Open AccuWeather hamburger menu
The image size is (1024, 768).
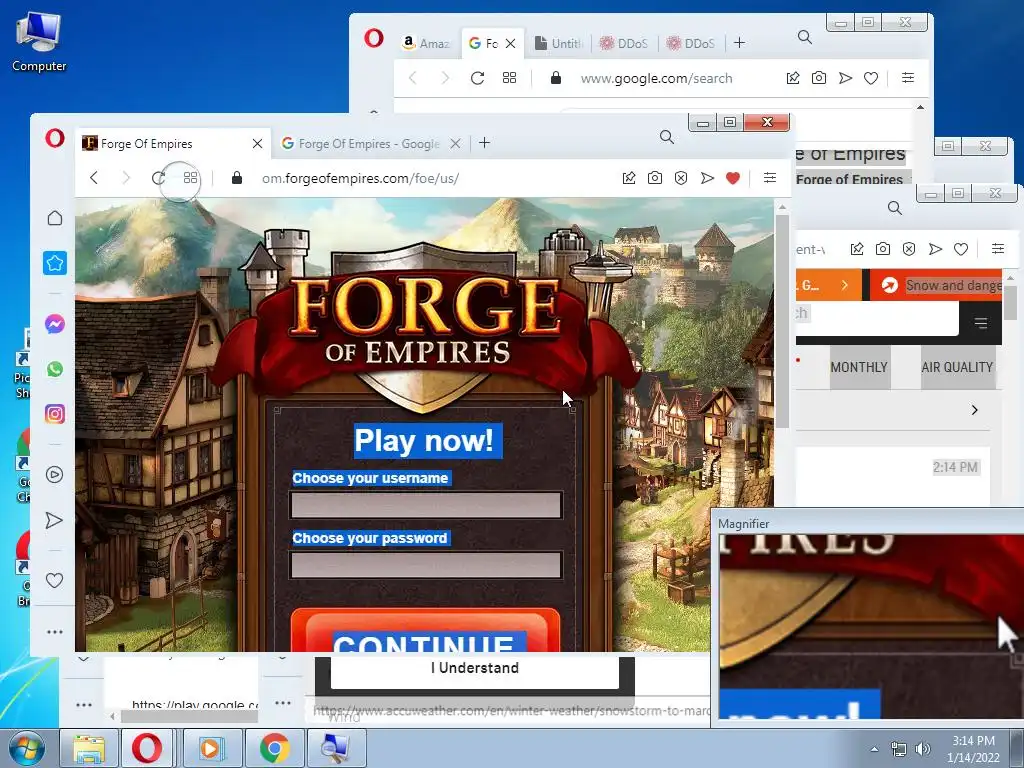[980, 323]
